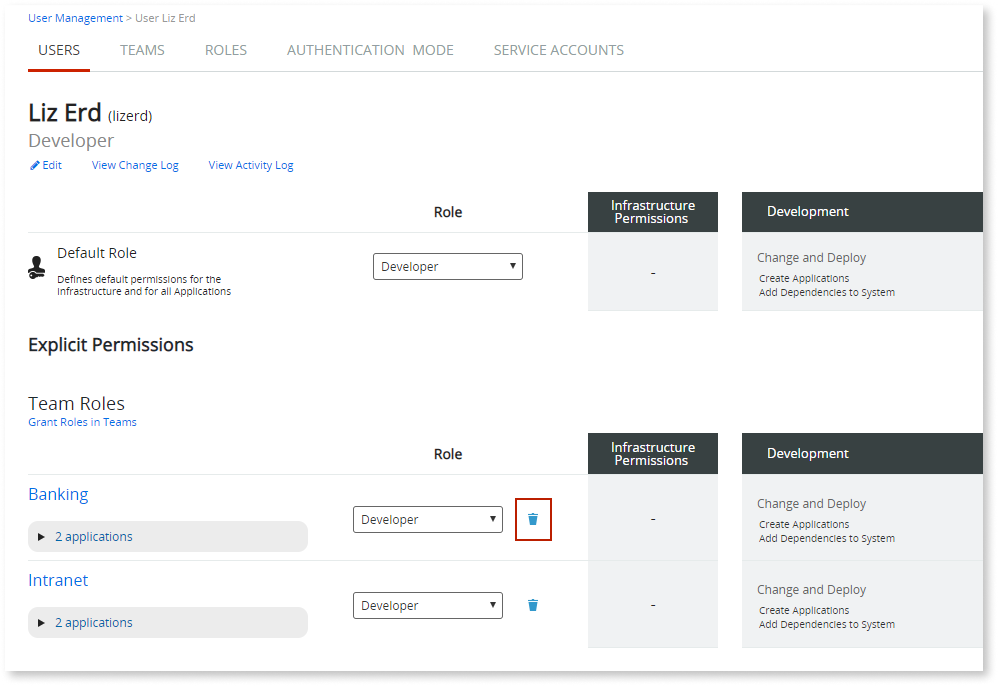Remove the Intranet role using its trash icon
The image size is (998, 686).
(x=532, y=605)
